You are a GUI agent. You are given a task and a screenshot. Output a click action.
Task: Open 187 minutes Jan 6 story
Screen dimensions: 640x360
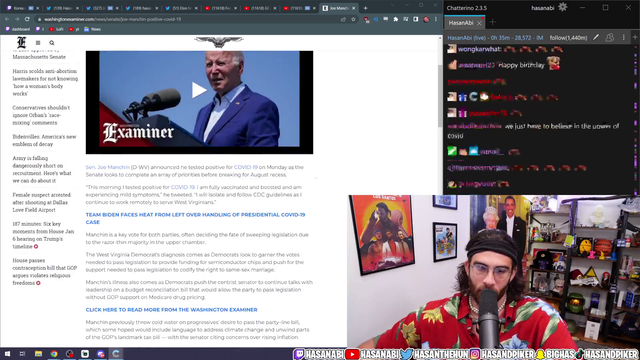click(43, 235)
